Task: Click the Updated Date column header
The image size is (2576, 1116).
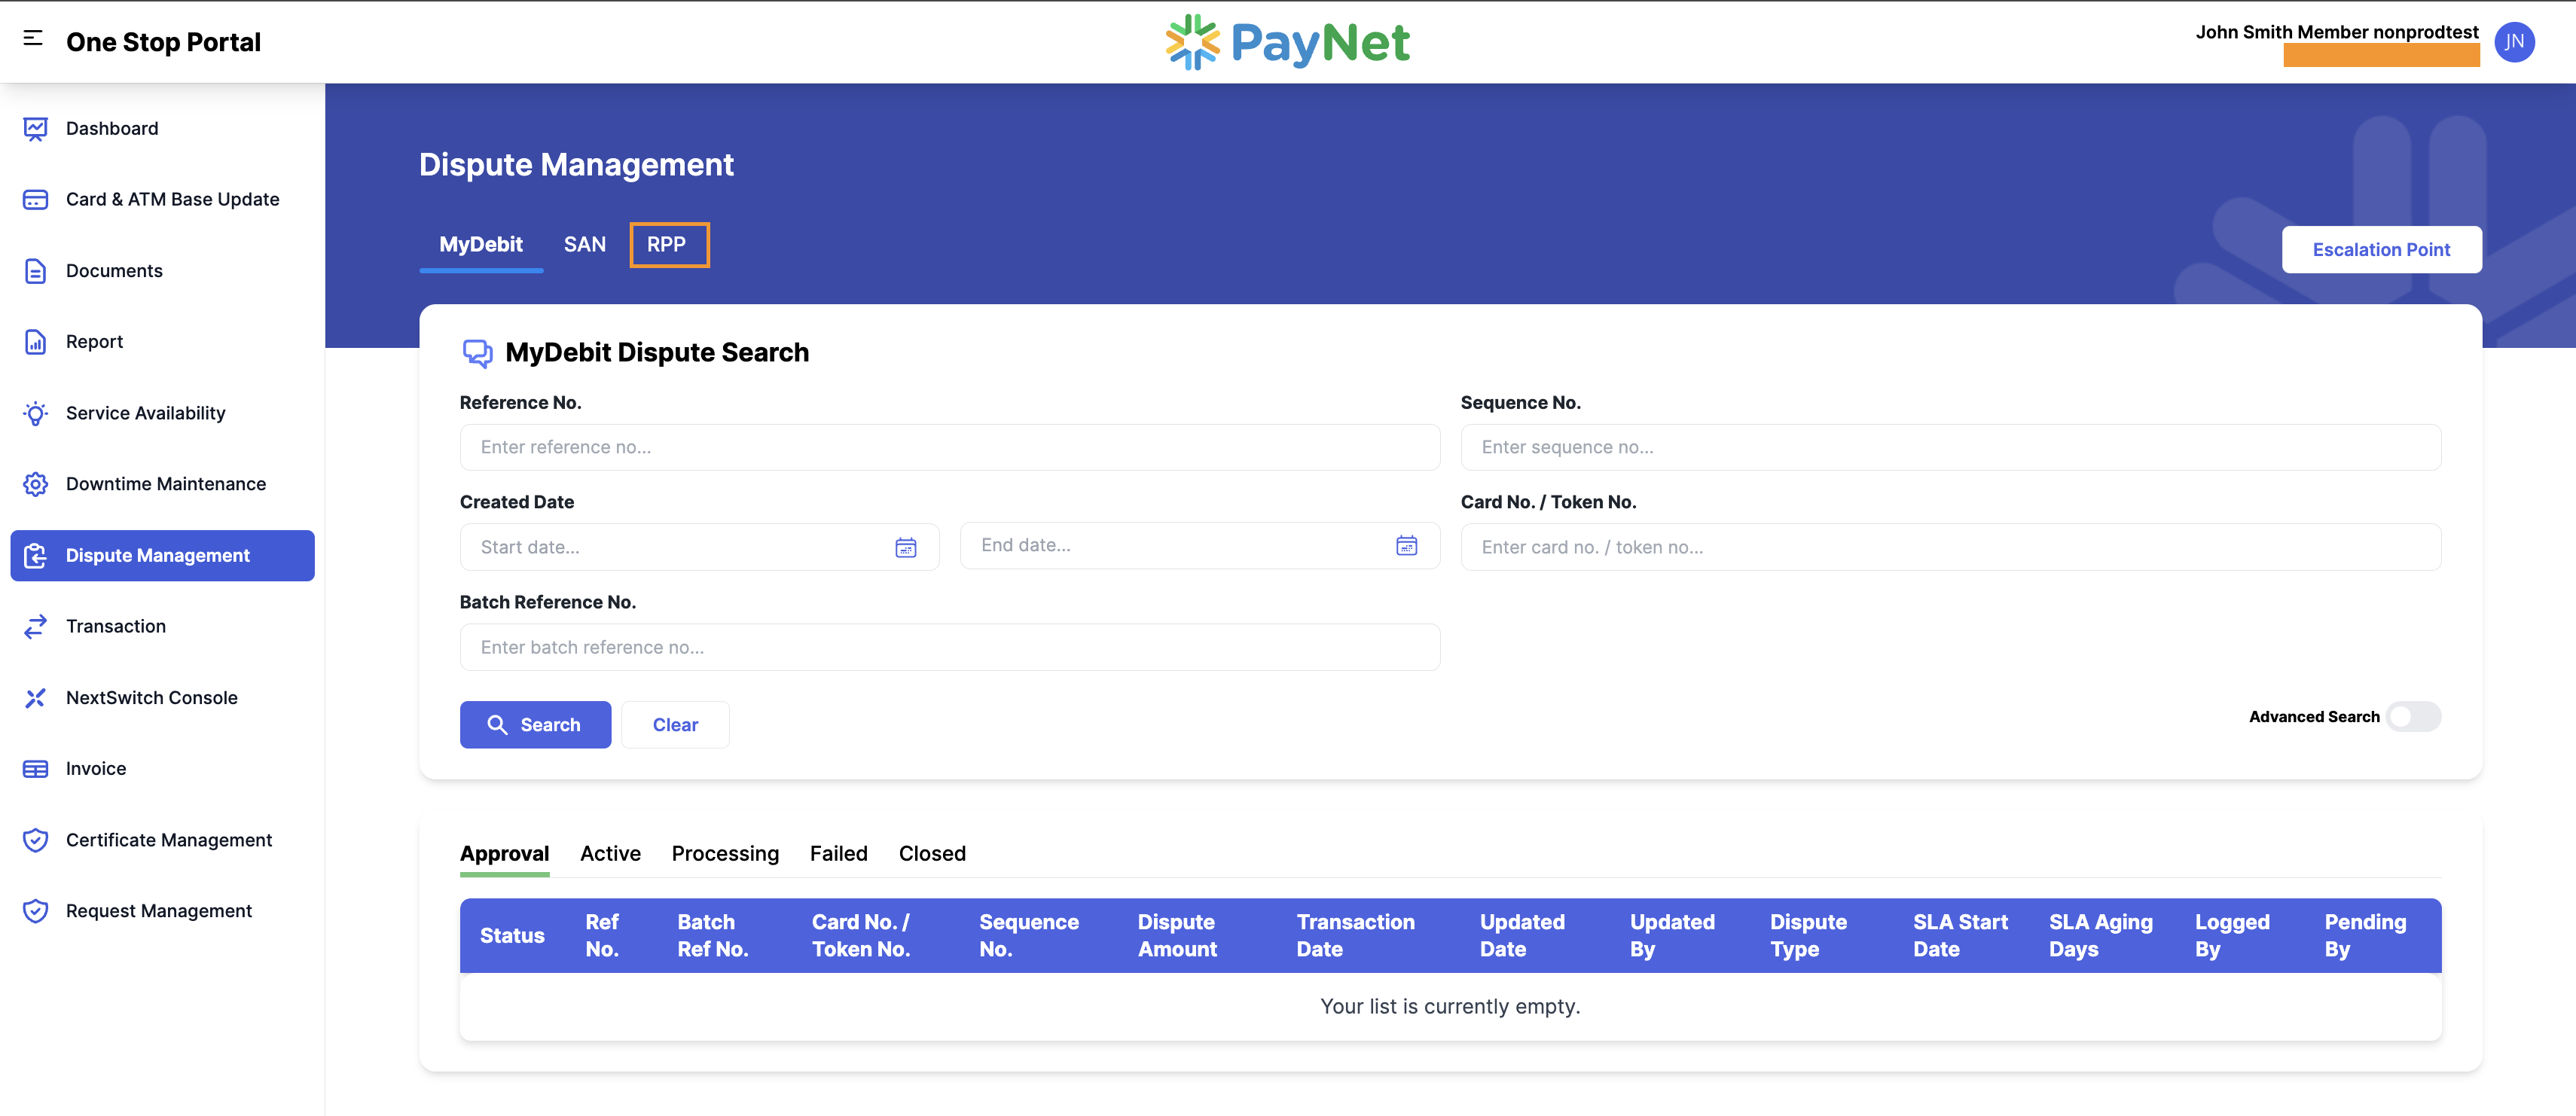Action: 1522,936
